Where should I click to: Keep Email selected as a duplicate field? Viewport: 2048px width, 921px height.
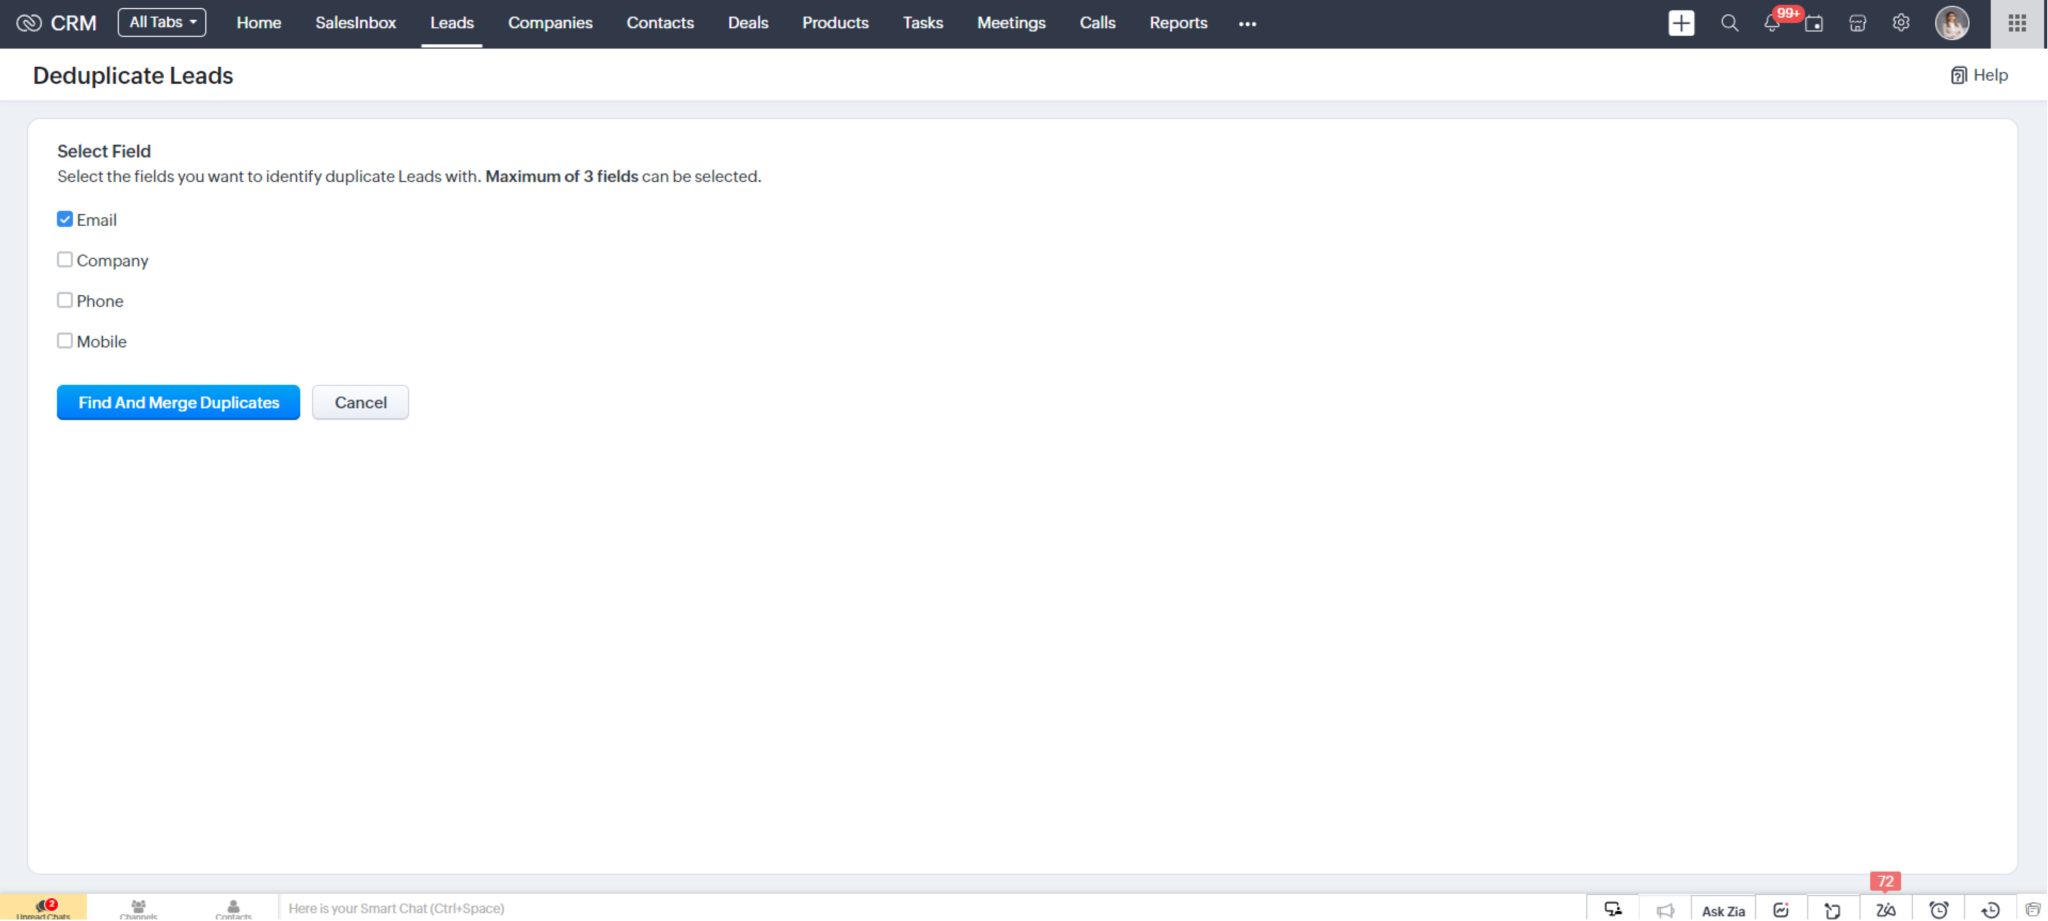click(x=65, y=218)
